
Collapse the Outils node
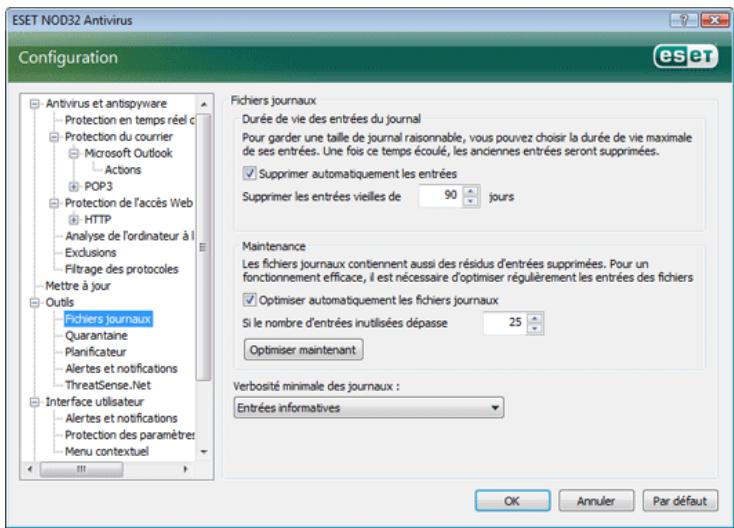click(x=34, y=303)
